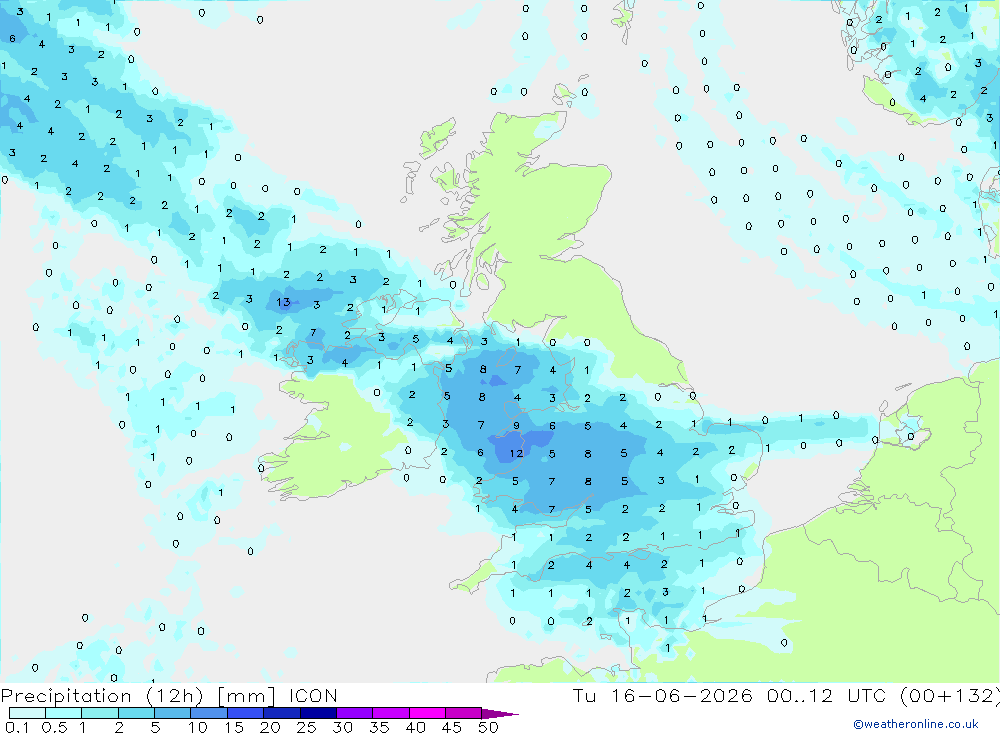Click the 20–25 mm dark blue swatch

pyautogui.click(x=281, y=713)
